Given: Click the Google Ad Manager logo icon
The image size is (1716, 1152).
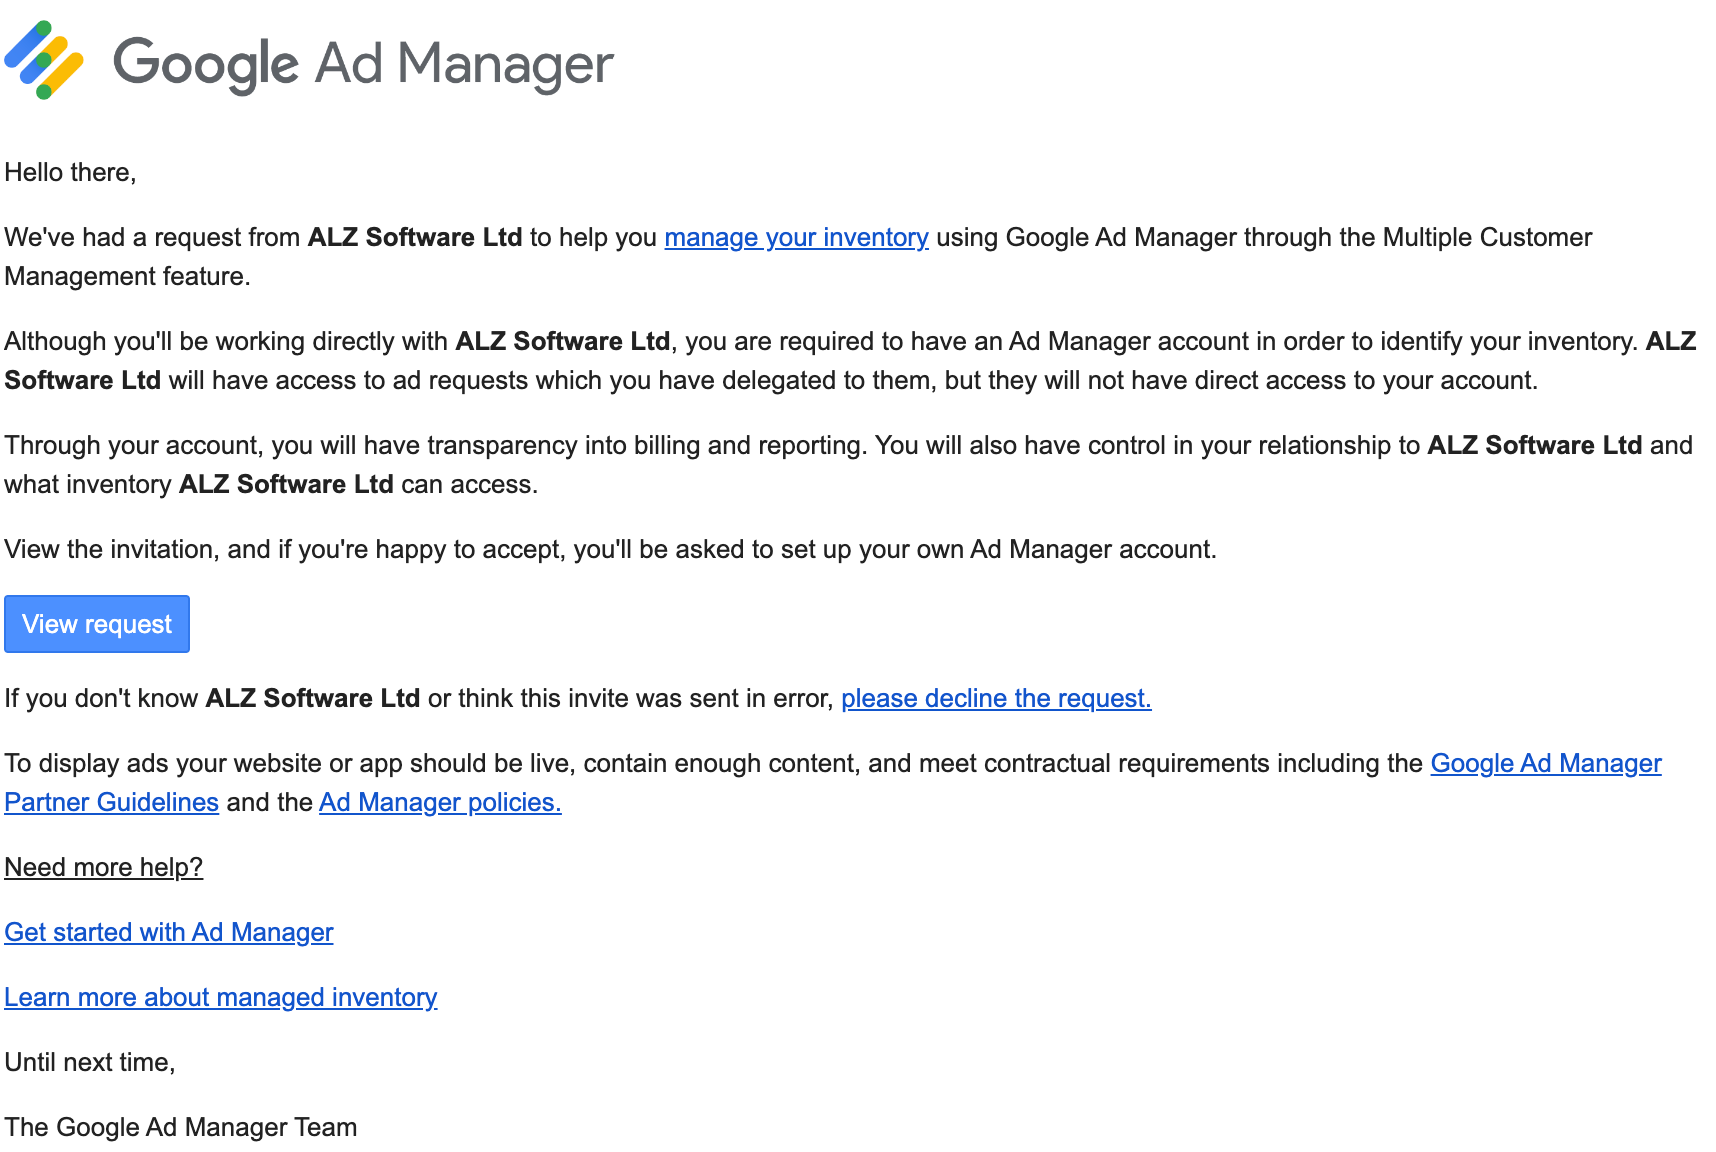Looking at the screenshot, I should coord(44,59).
